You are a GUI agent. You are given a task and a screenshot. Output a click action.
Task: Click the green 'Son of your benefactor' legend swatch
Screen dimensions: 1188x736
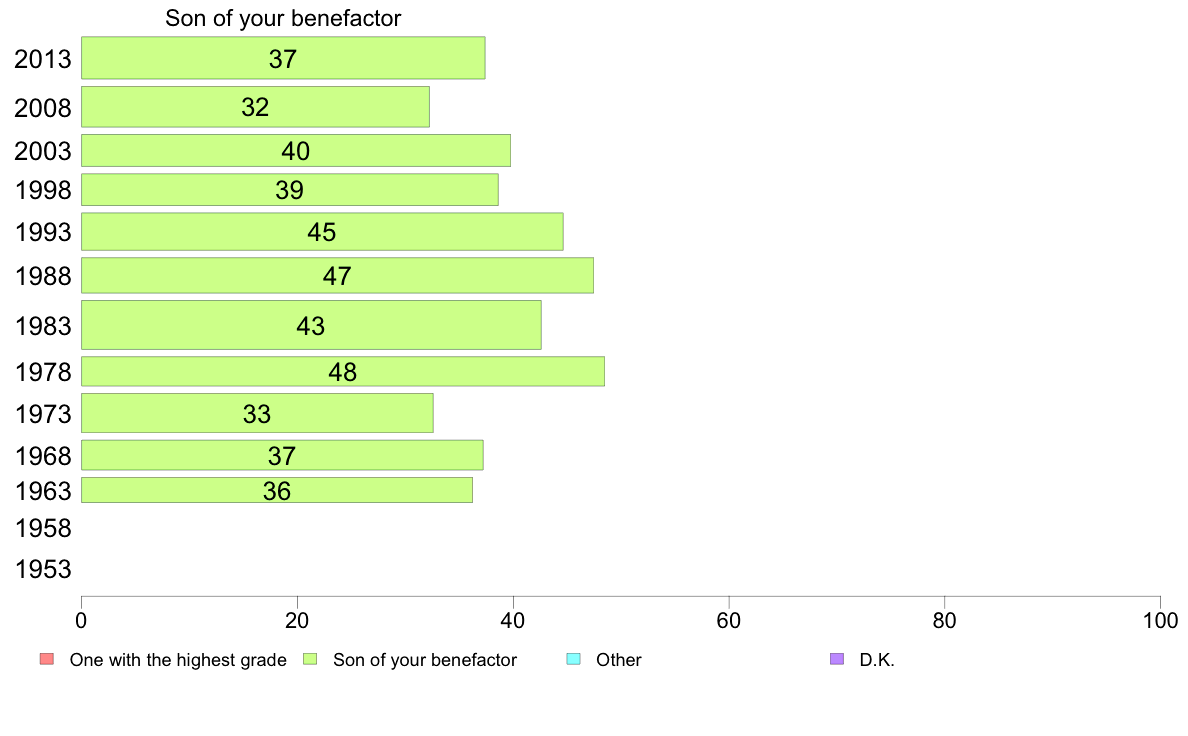pyautogui.click(x=310, y=659)
